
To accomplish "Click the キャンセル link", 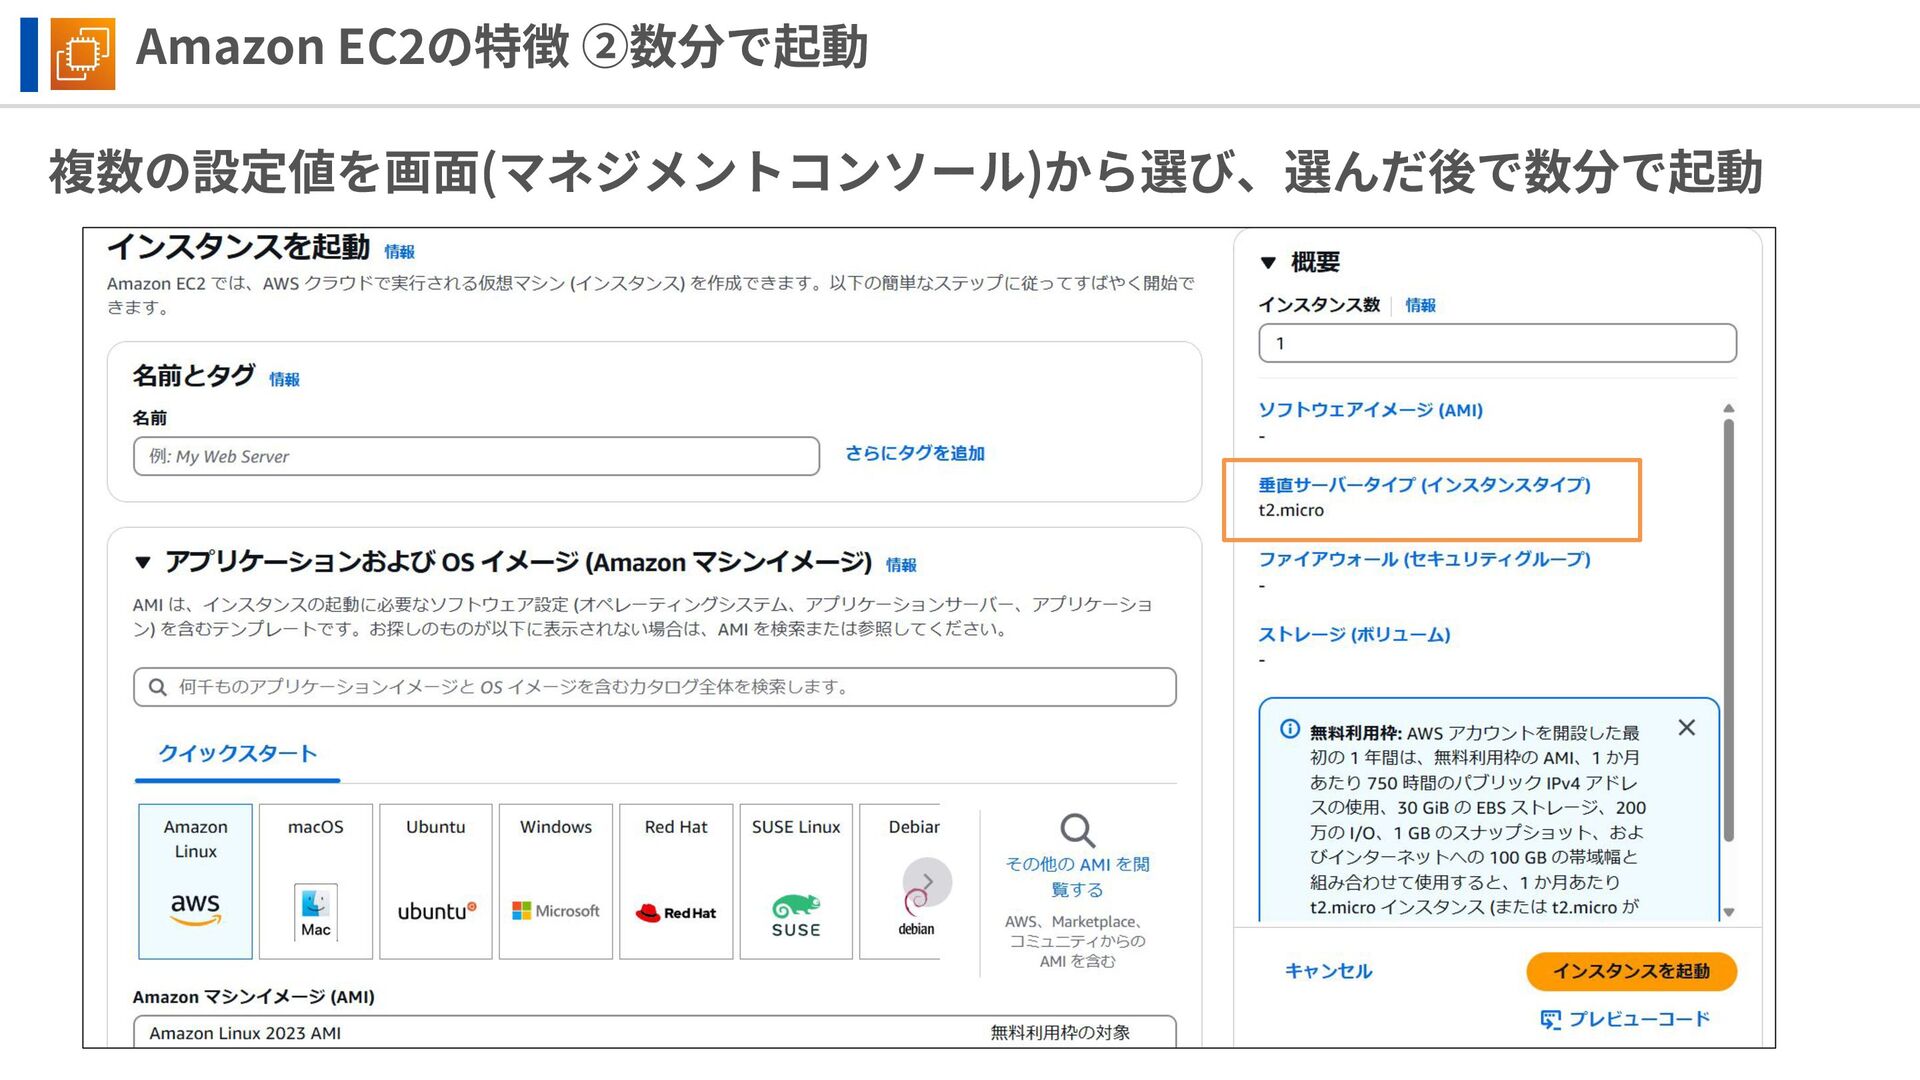I will [1328, 971].
